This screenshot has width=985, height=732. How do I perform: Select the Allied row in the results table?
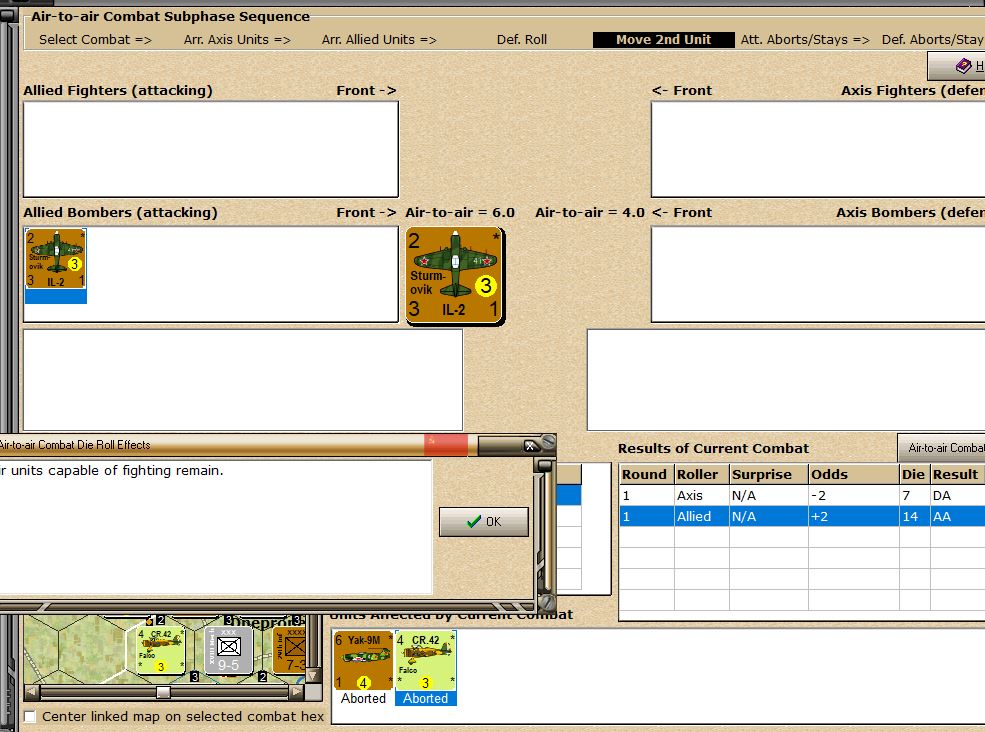pos(802,516)
